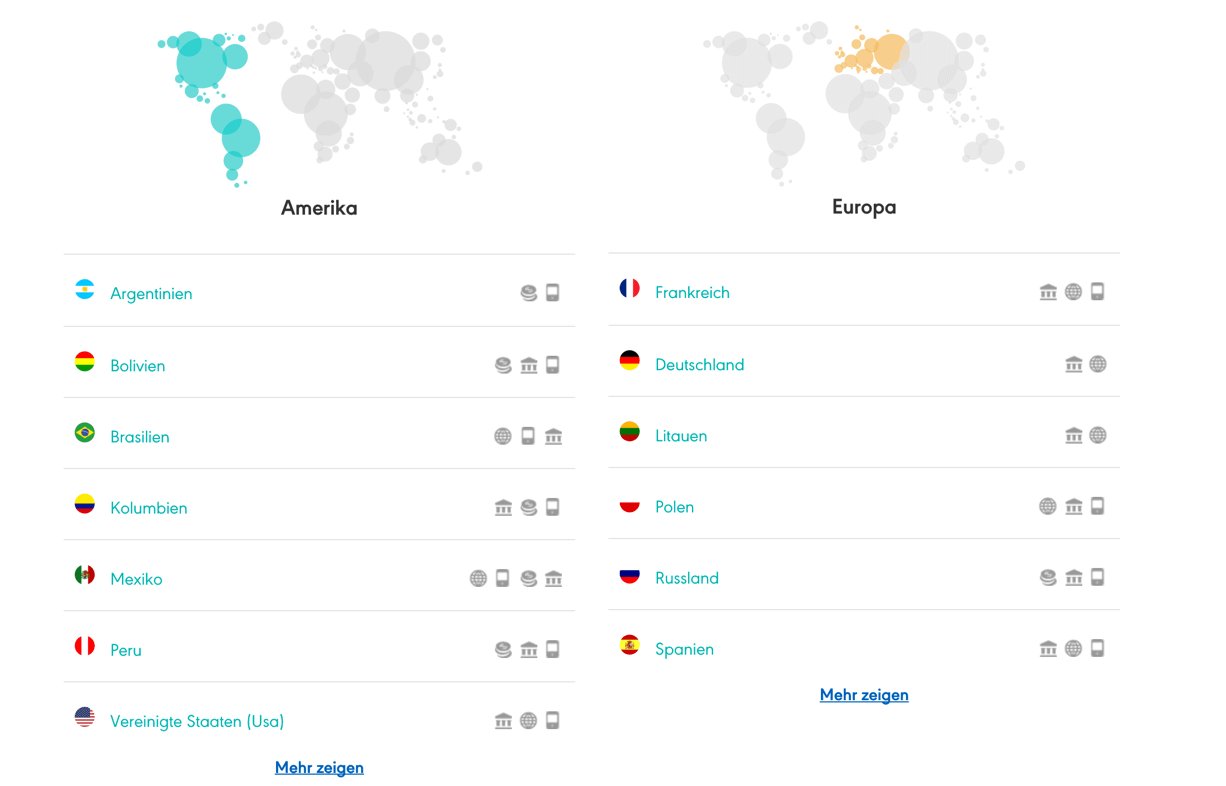The image size is (1226, 786).
Task: Open the Kolumbien country link
Action: tap(149, 508)
